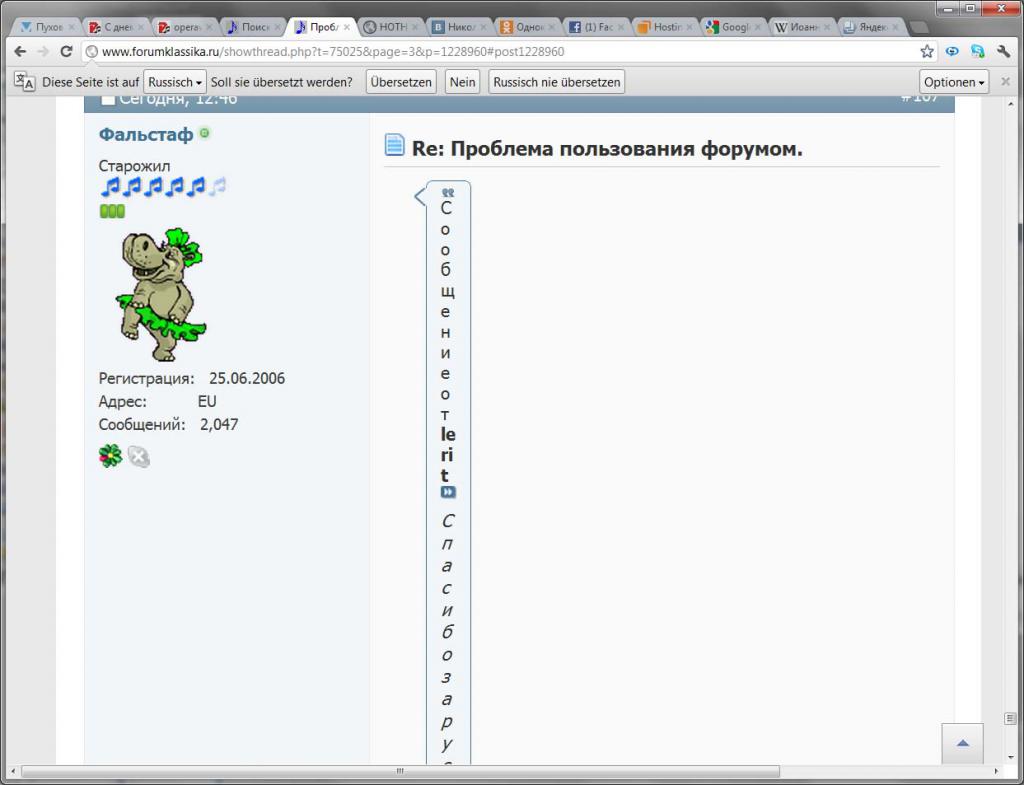
Task: Go back using the browser back arrow
Action: click(20, 51)
